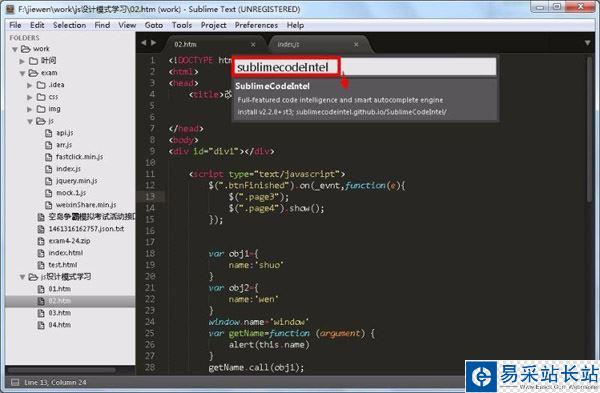Click line number 13 in the gutter
Image resolution: width=600 pixels, height=393 pixels.
point(150,196)
